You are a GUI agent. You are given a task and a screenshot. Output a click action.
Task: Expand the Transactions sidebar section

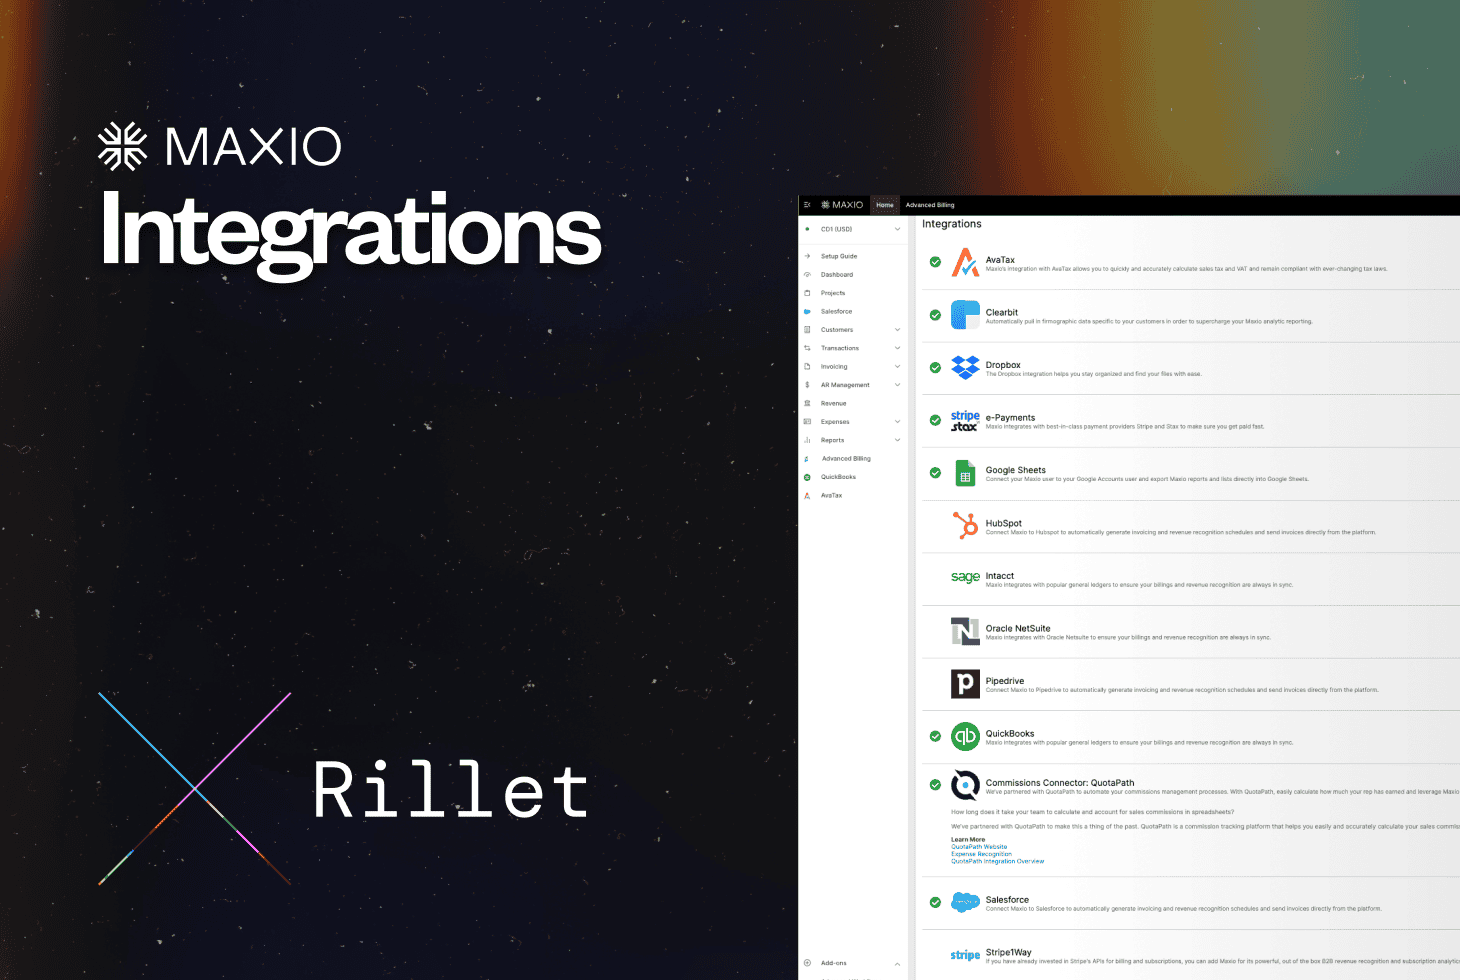point(897,348)
